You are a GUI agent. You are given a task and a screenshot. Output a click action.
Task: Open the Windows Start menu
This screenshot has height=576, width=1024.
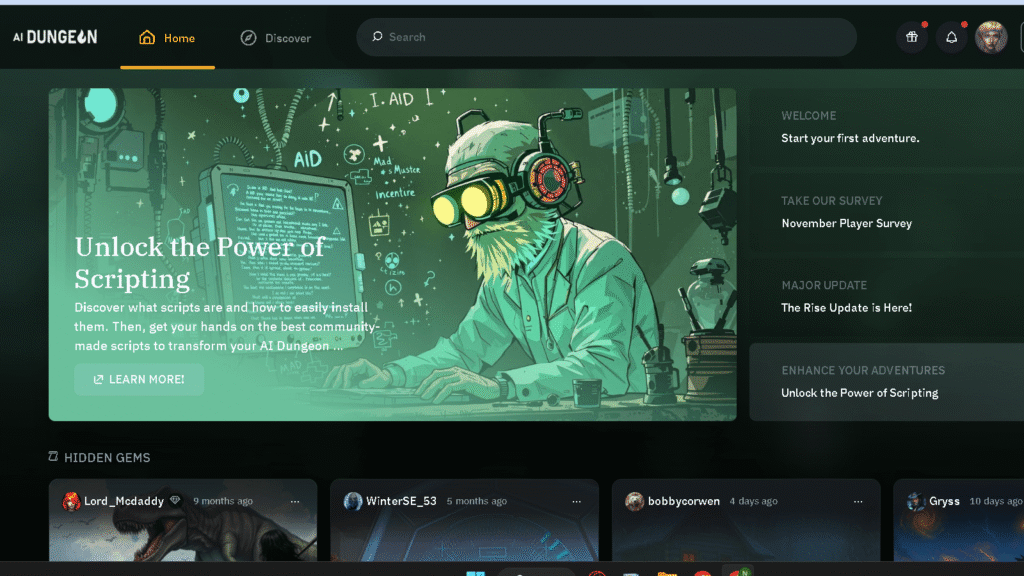click(x=475, y=572)
